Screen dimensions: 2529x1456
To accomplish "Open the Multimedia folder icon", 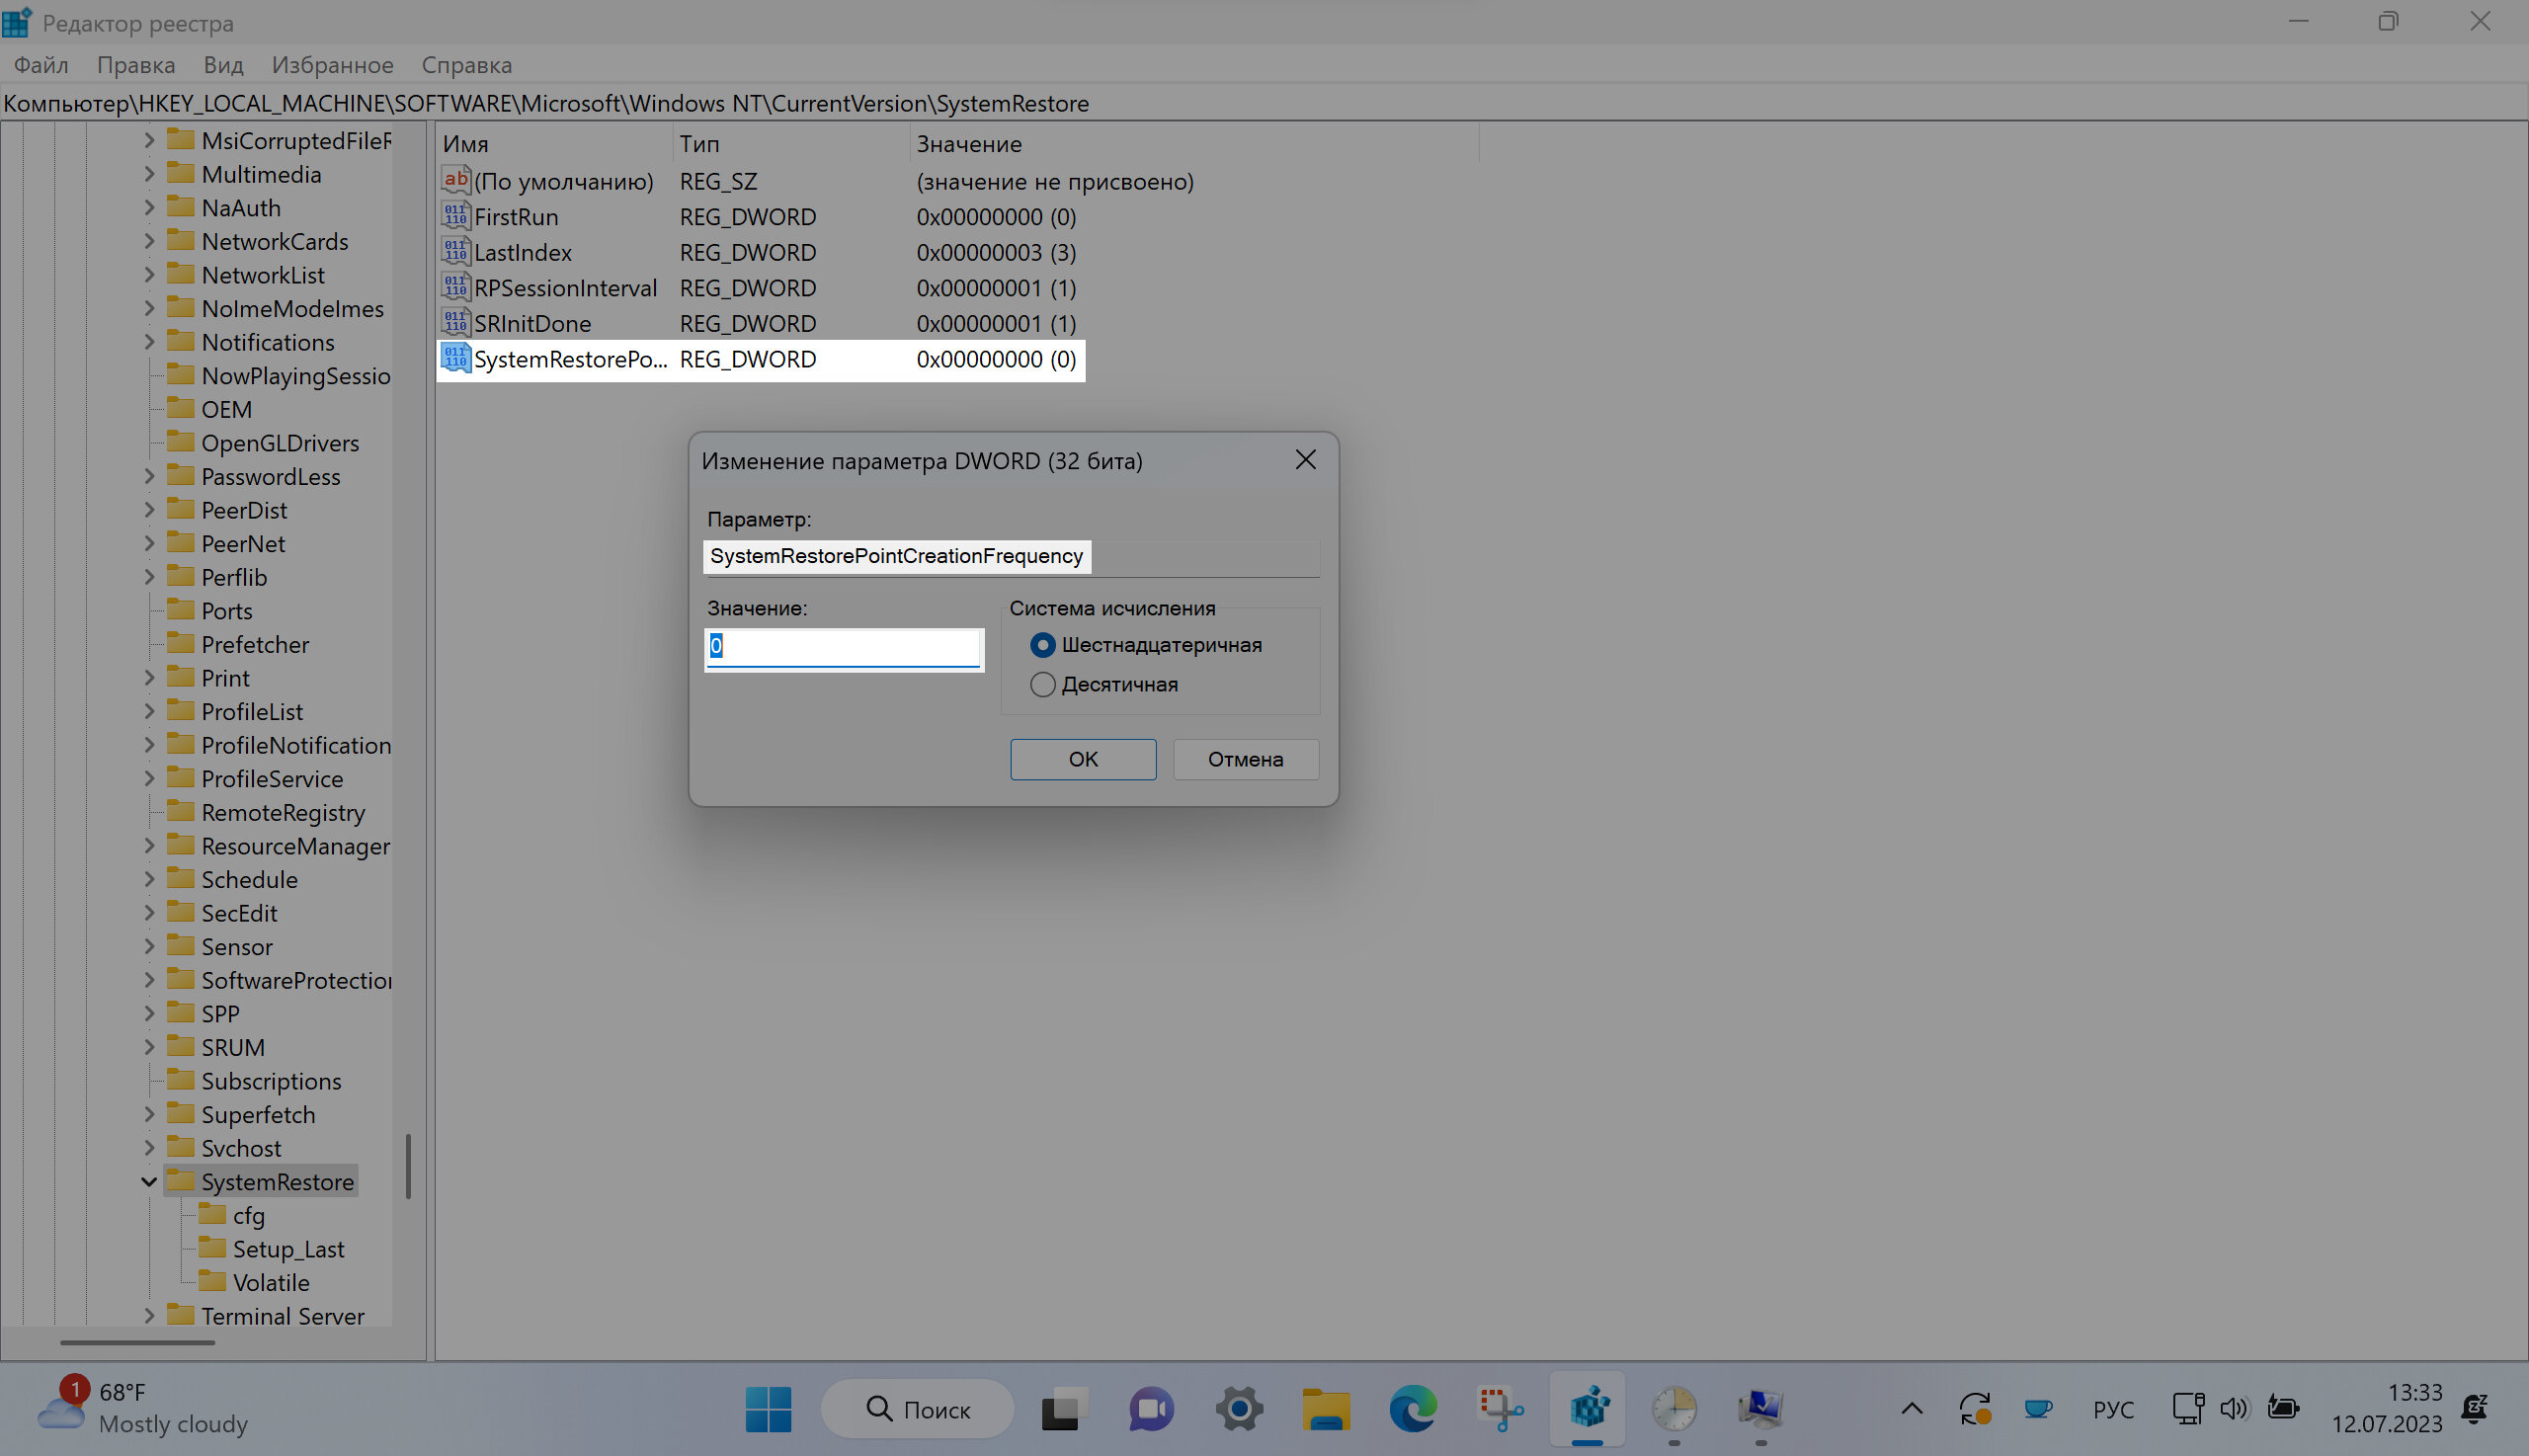I will coord(181,173).
